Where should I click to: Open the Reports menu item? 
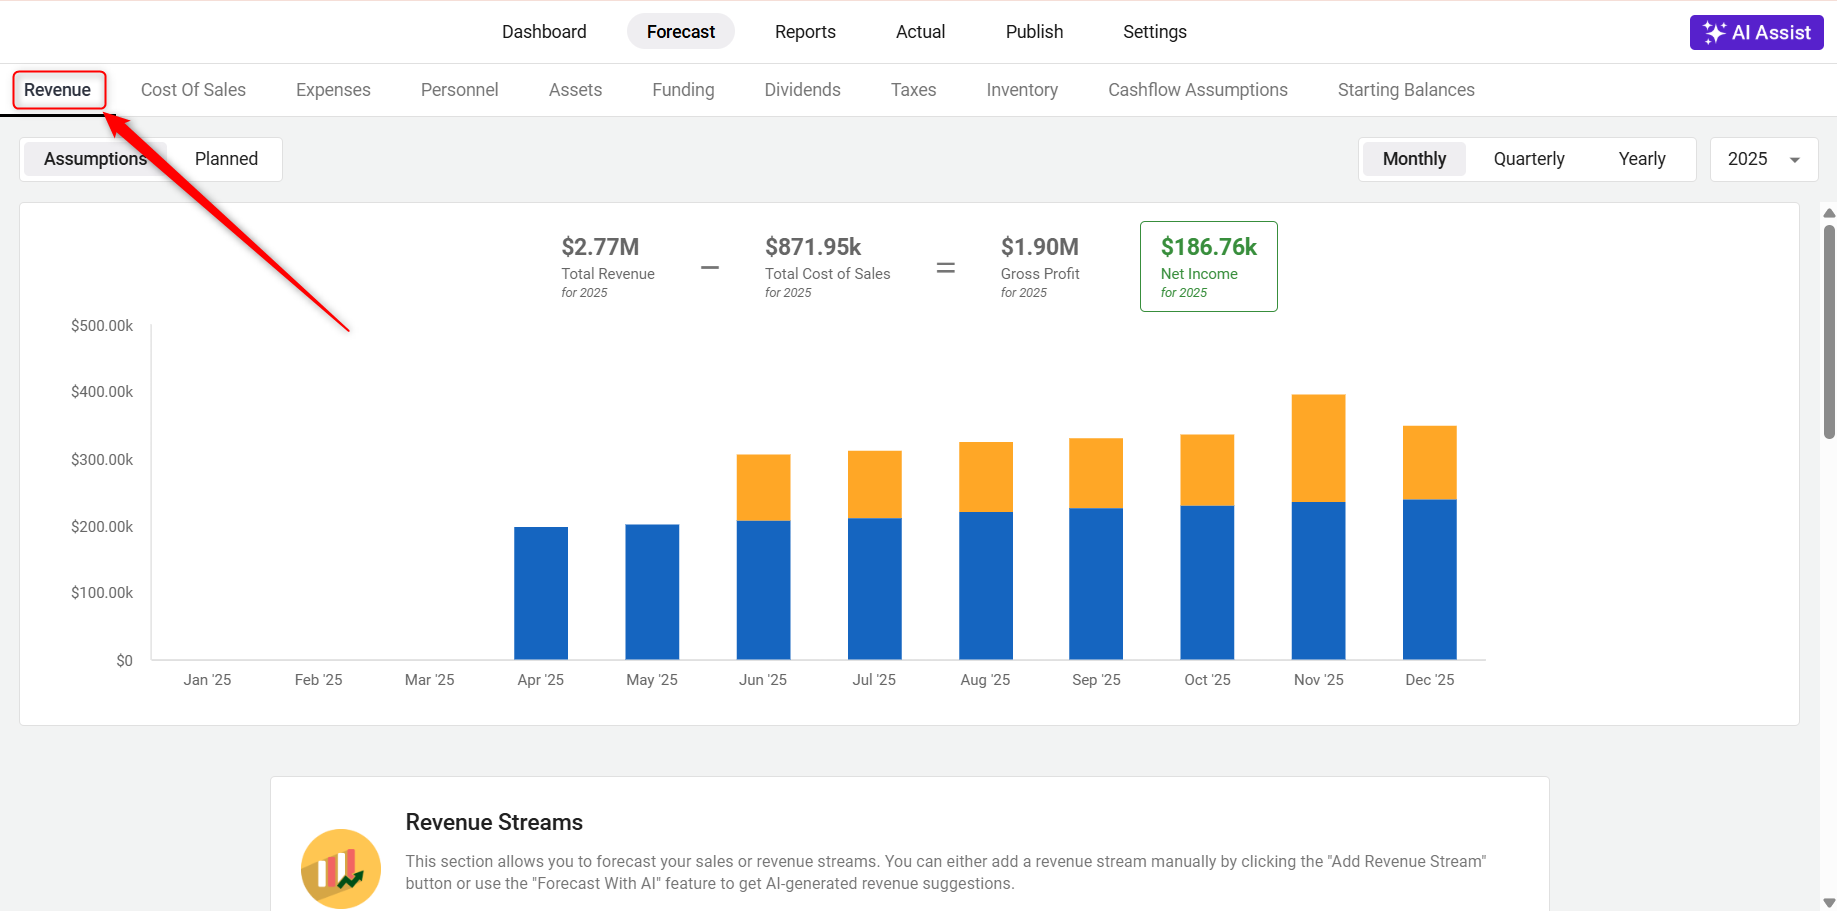tap(805, 32)
